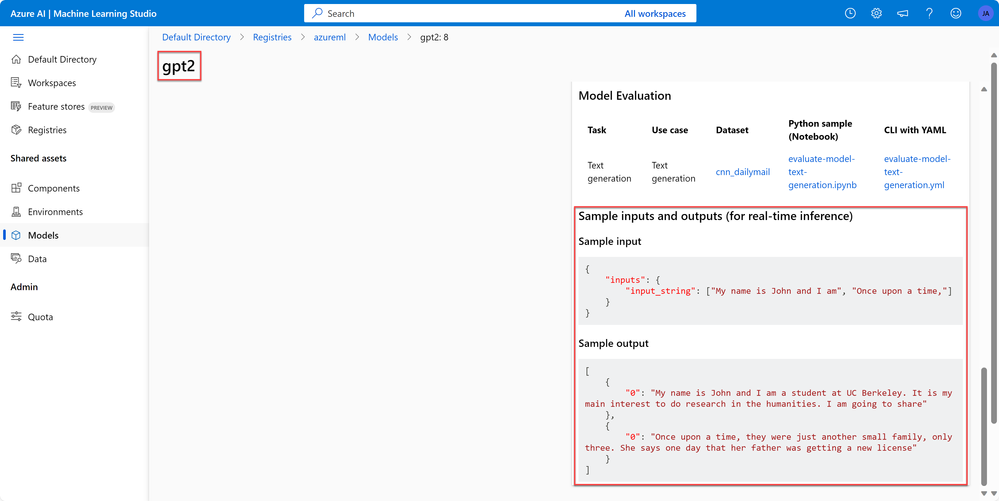Viewport: 999px width, 501px height.
Task: Click the Task column header
Action: (597, 130)
